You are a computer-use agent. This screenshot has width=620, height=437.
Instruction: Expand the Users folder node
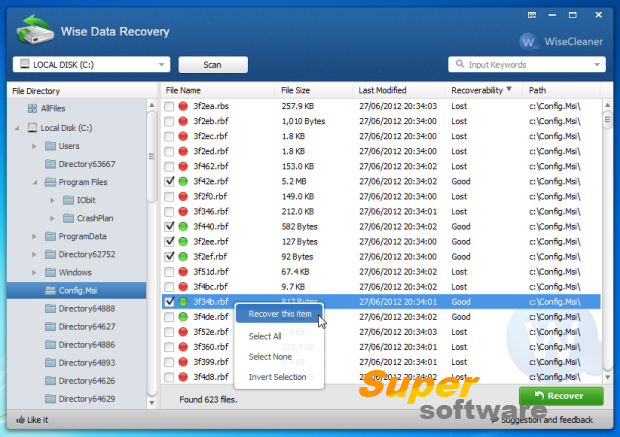(34, 146)
